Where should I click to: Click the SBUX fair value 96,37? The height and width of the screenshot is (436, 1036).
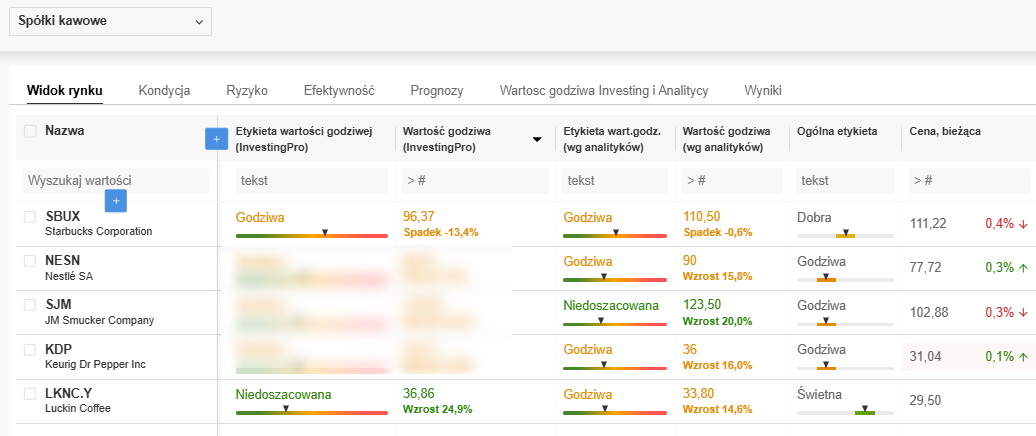[418, 217]
